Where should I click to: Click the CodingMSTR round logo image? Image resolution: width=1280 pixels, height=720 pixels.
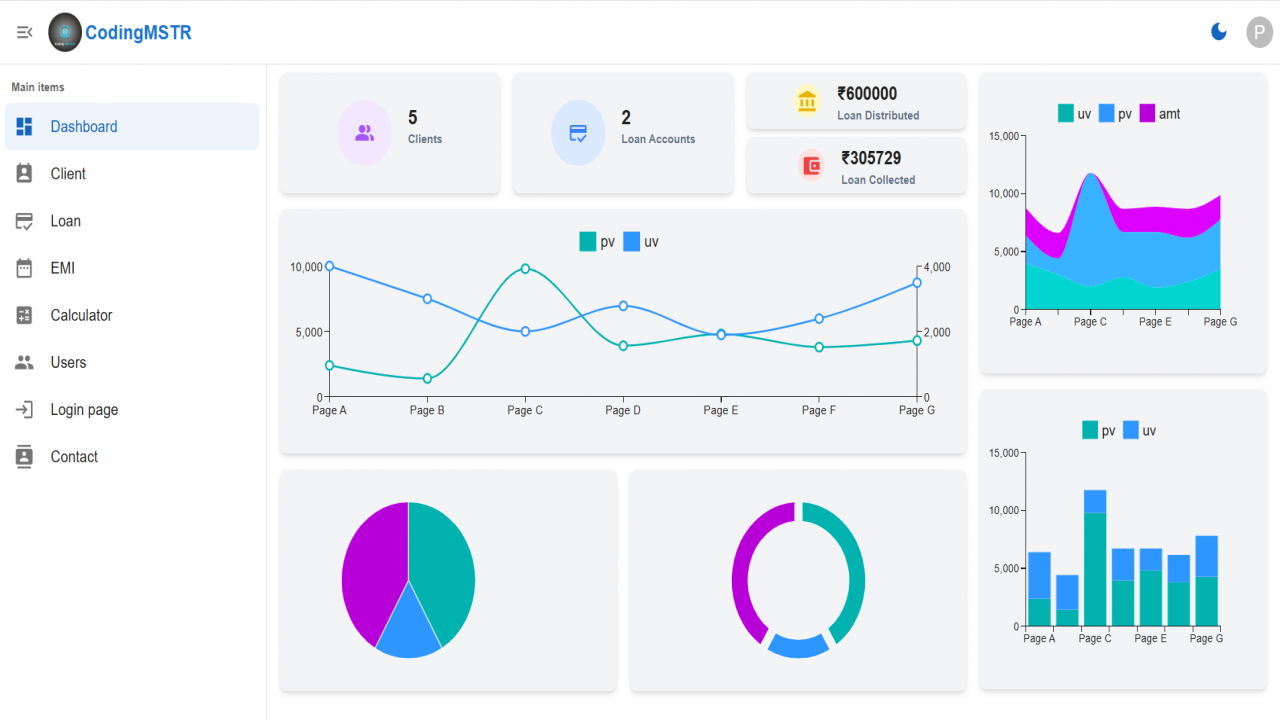(65, 32)
